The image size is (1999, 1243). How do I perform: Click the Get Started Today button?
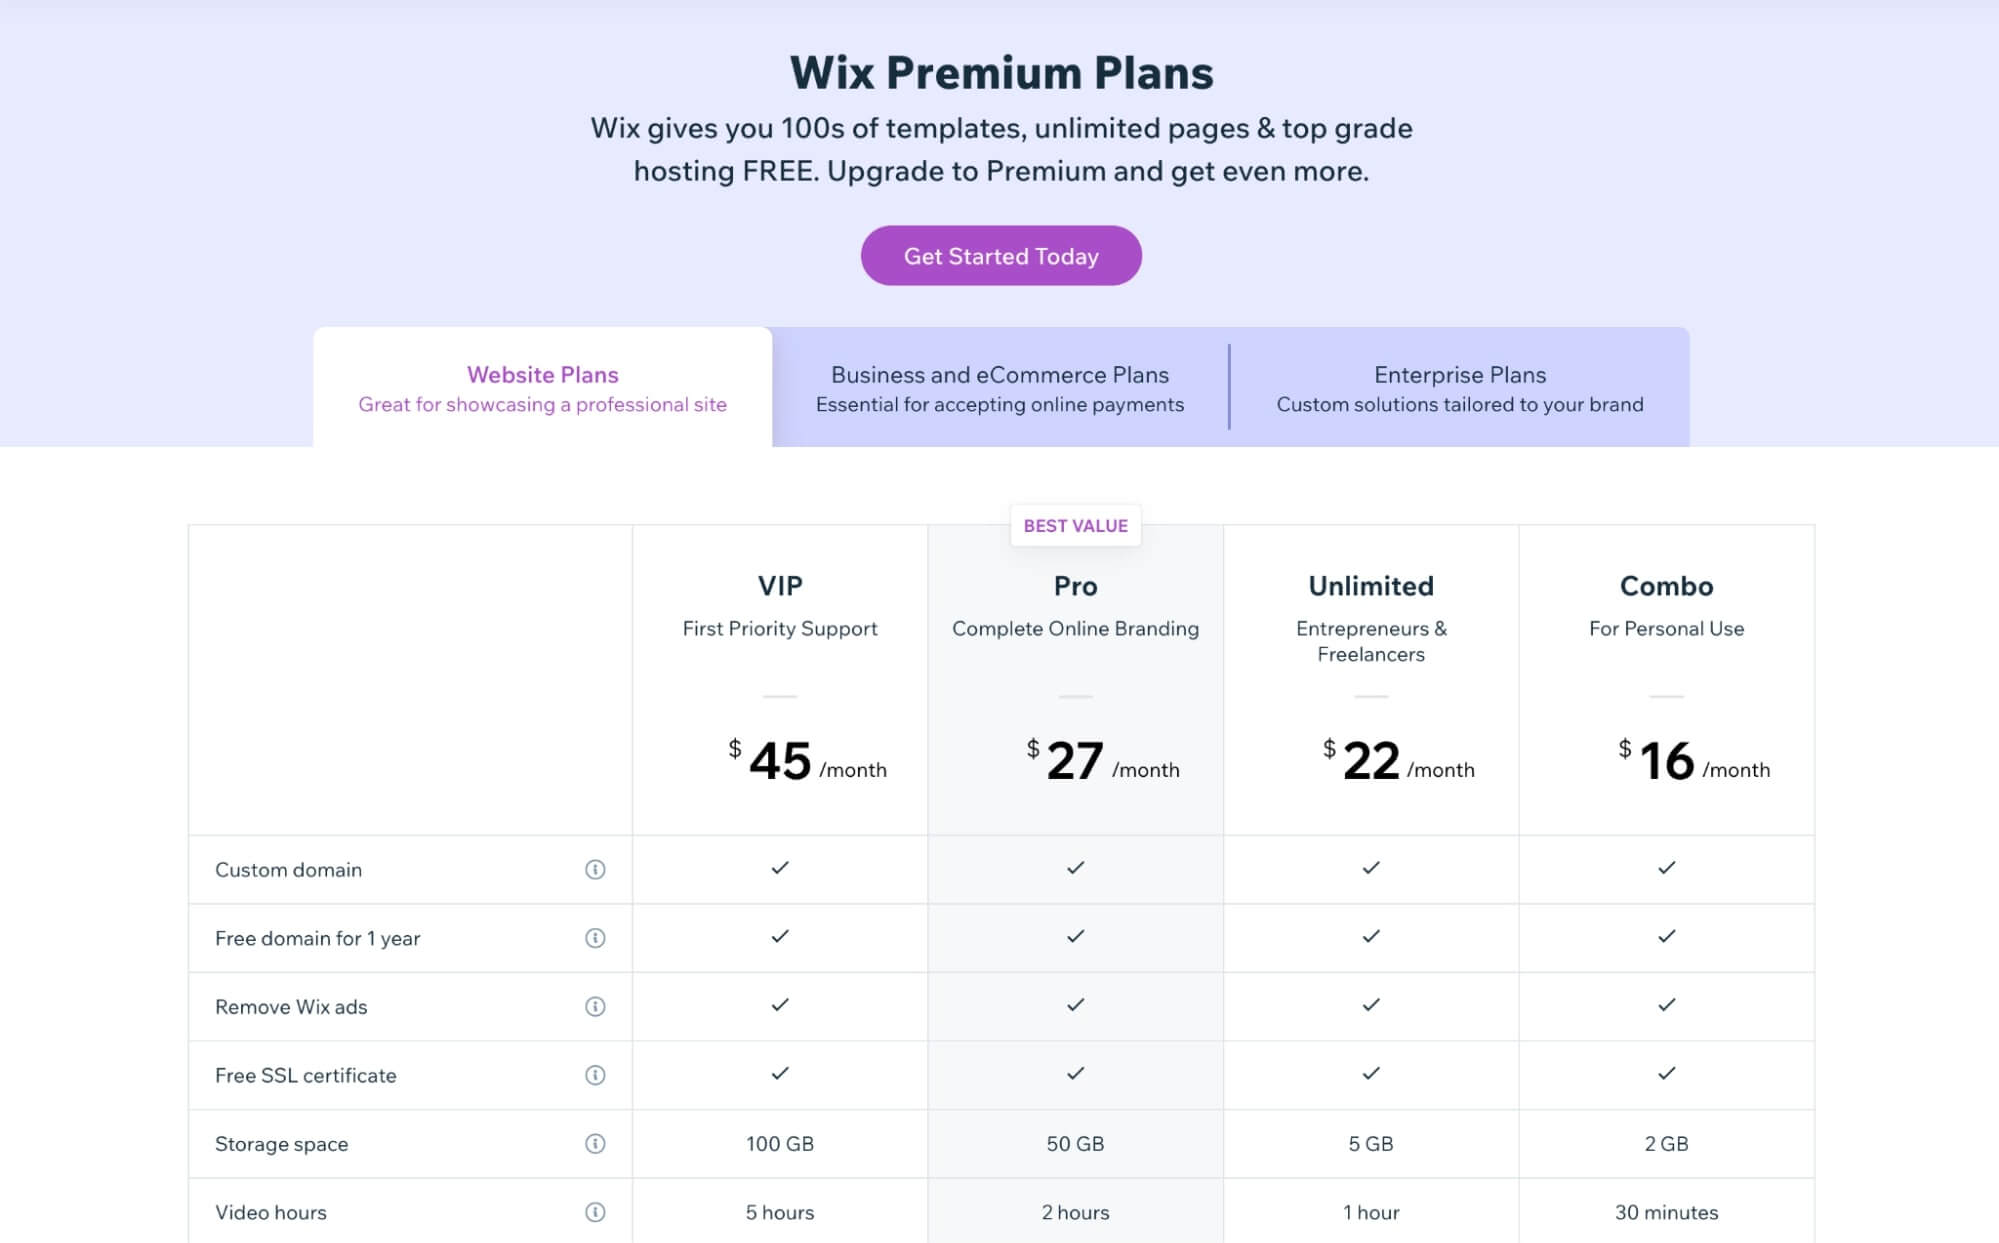tap(1001, 256)
